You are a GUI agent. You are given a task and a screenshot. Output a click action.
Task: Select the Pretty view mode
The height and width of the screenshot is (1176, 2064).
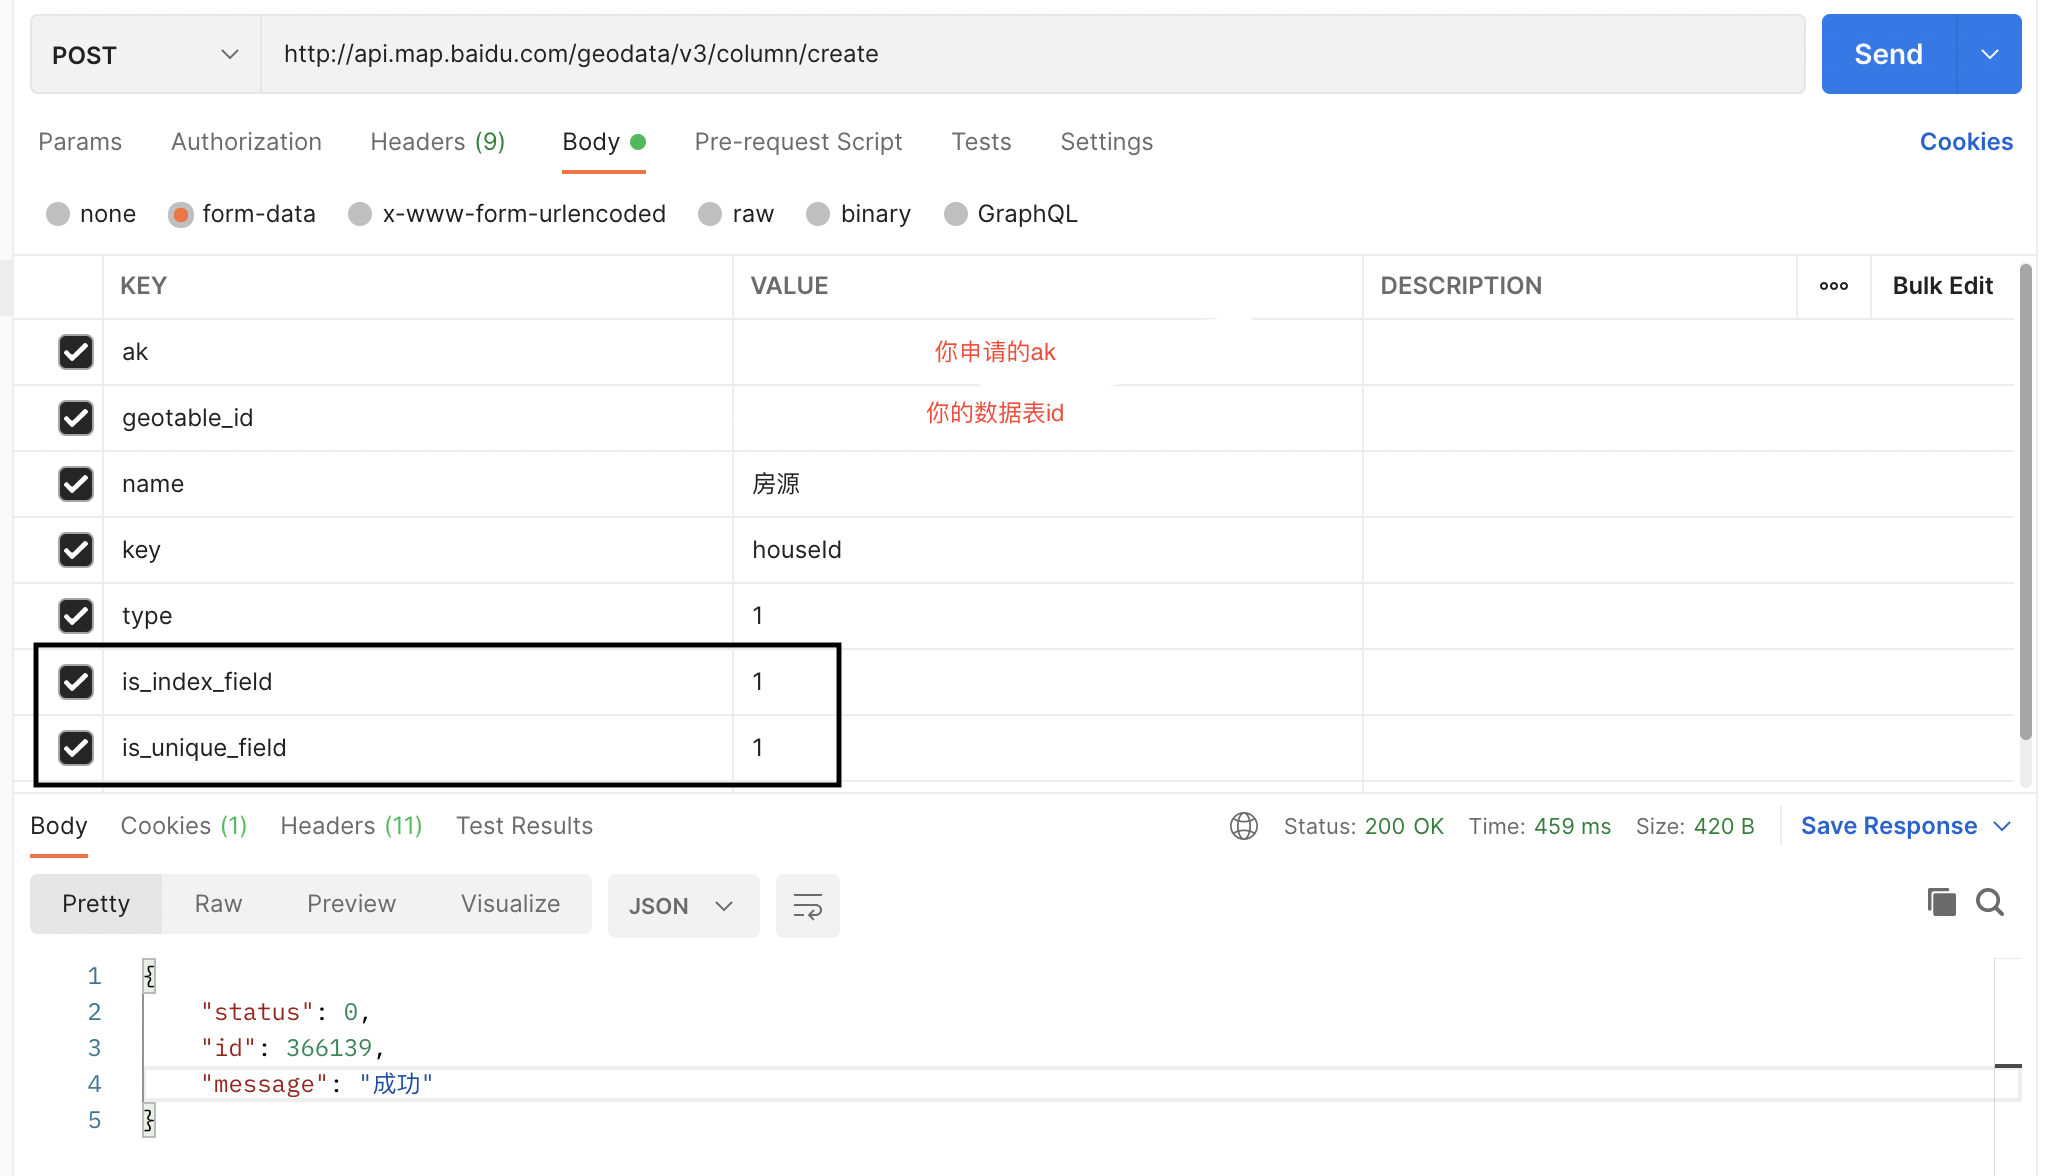tap(96, 904)
